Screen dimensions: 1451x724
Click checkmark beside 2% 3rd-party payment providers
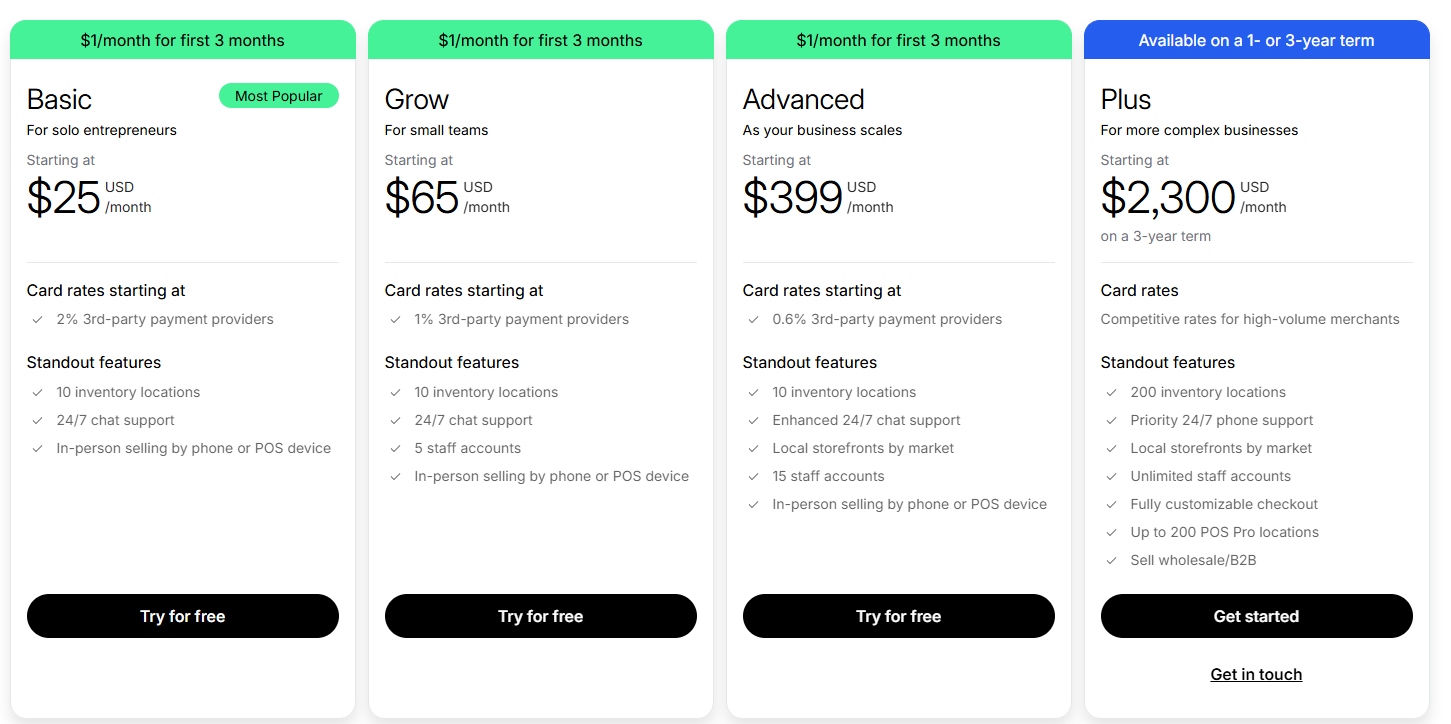click(x=37, y=320)
